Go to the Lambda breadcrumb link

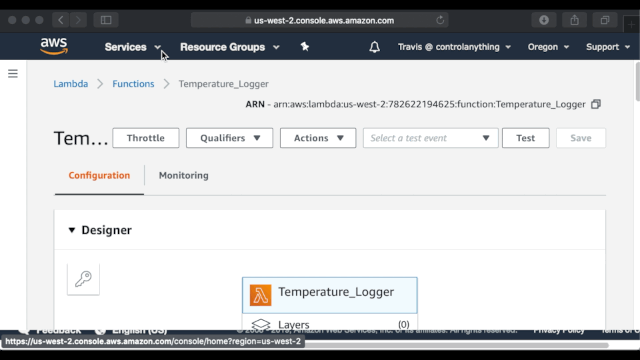tap(71, 84)
